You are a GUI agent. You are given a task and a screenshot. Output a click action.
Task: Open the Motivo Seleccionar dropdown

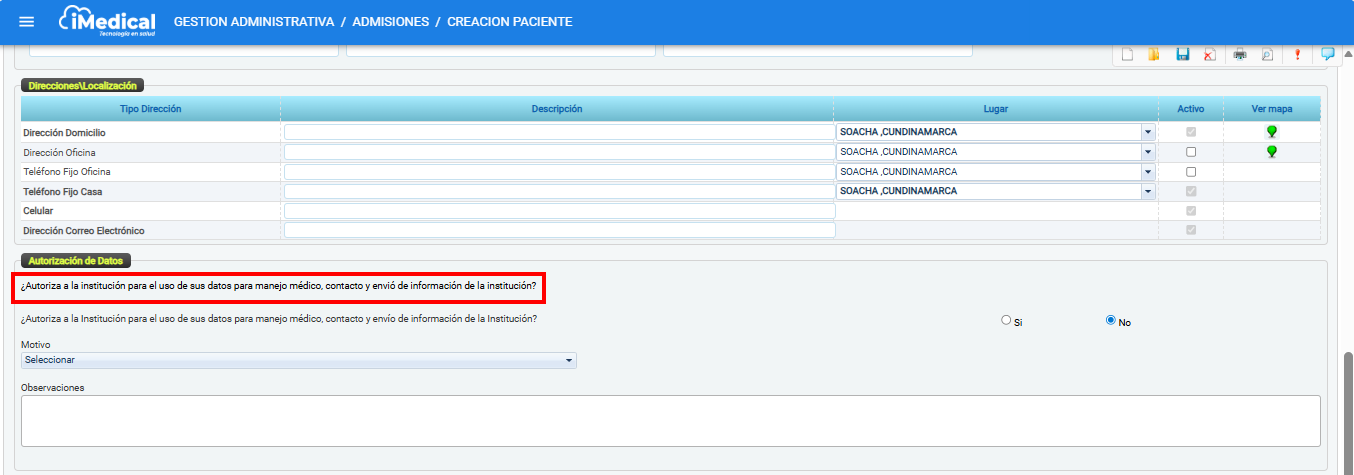(x=569, y=360)
